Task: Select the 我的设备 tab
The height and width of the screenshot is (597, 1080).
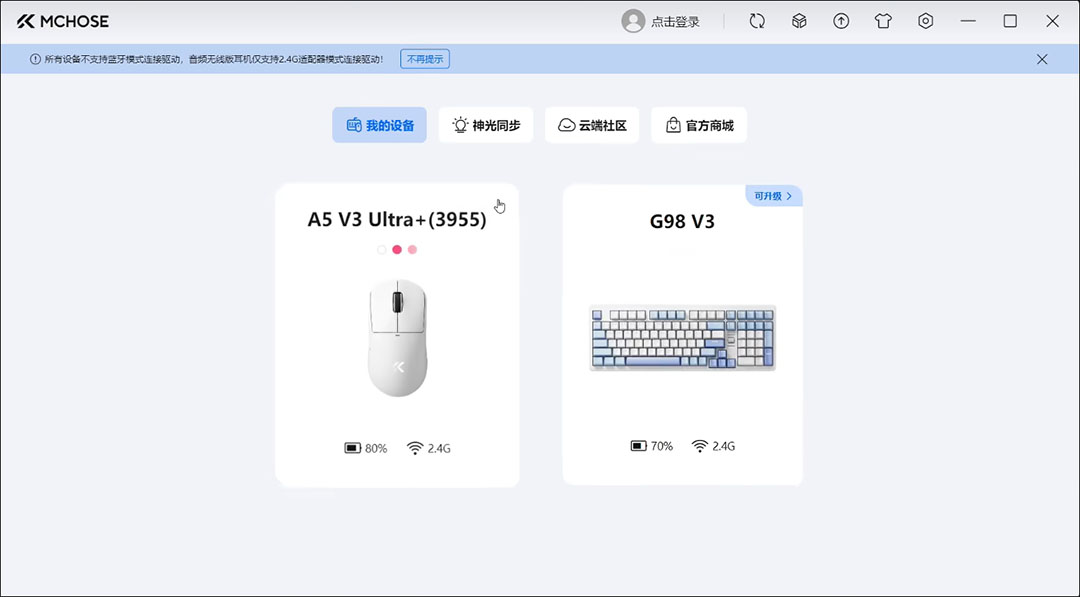Action: pyautogui.click(x=380, y=125)
